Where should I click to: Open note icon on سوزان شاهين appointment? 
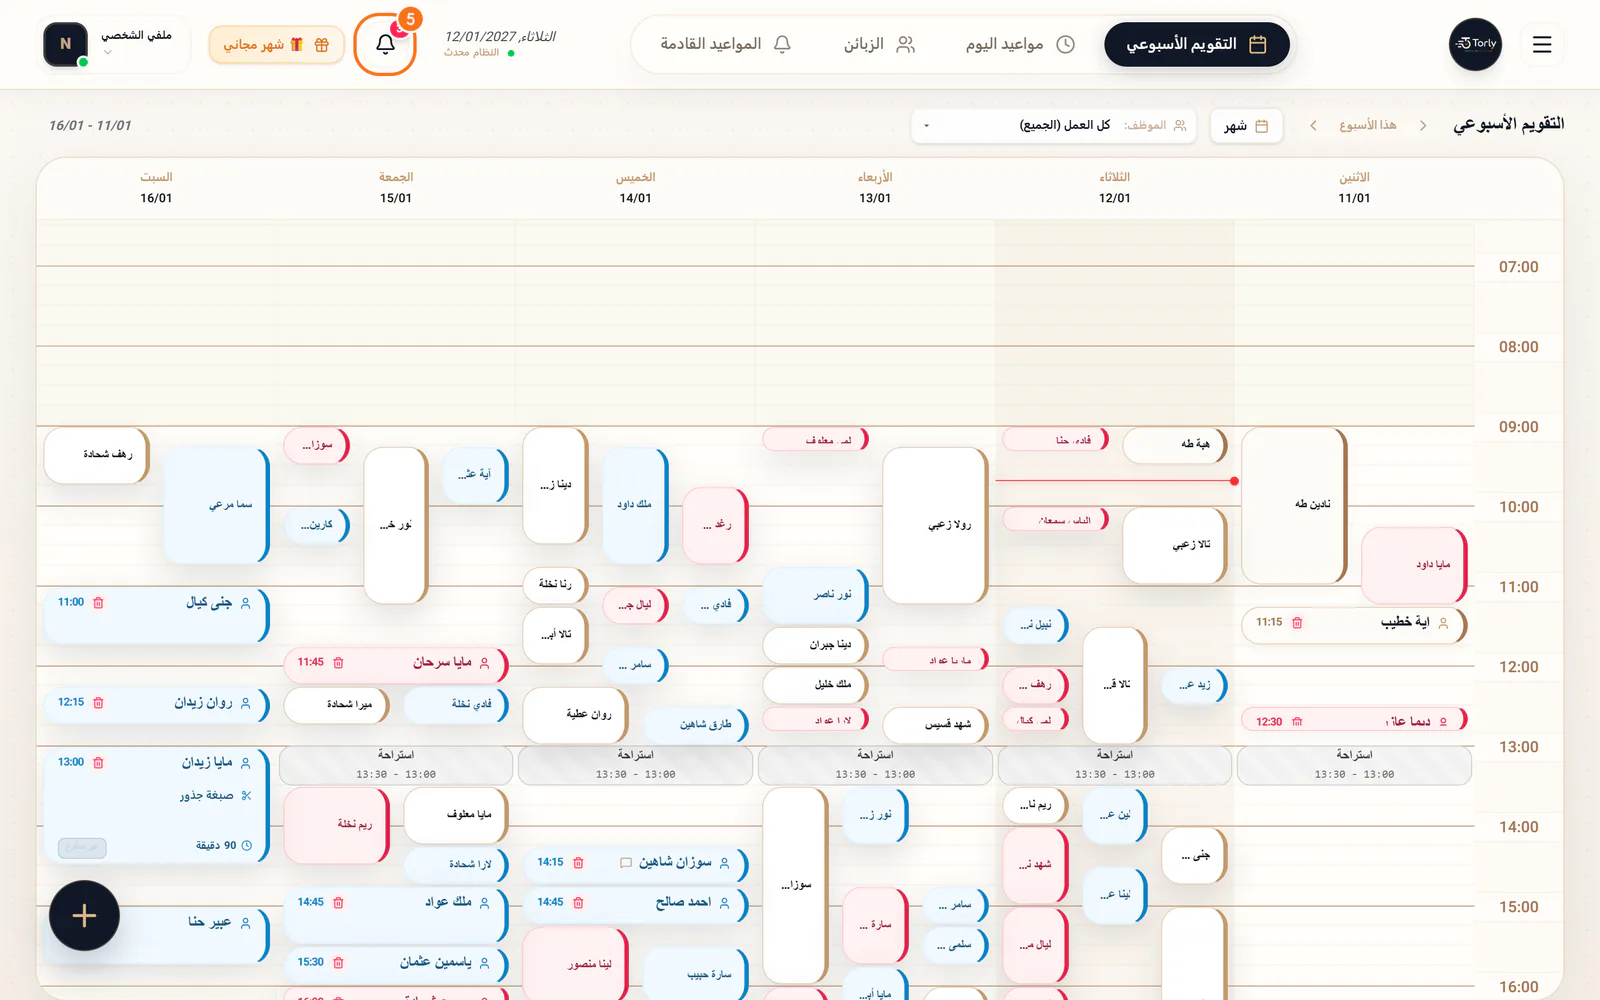(x=626, y=862)
